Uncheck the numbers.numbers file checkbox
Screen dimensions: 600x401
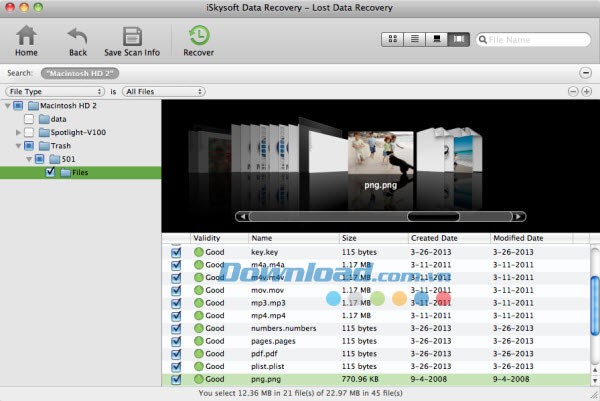click(176, 329)
